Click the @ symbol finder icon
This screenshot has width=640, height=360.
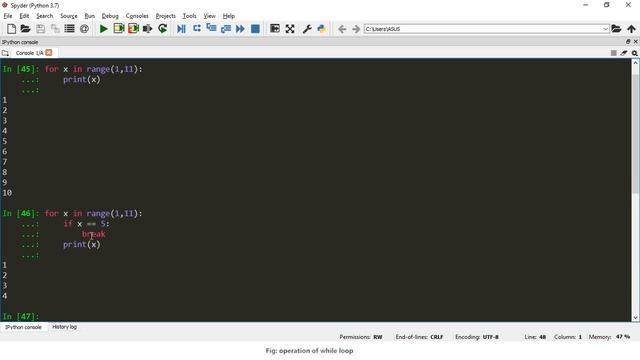coord(84,29)
